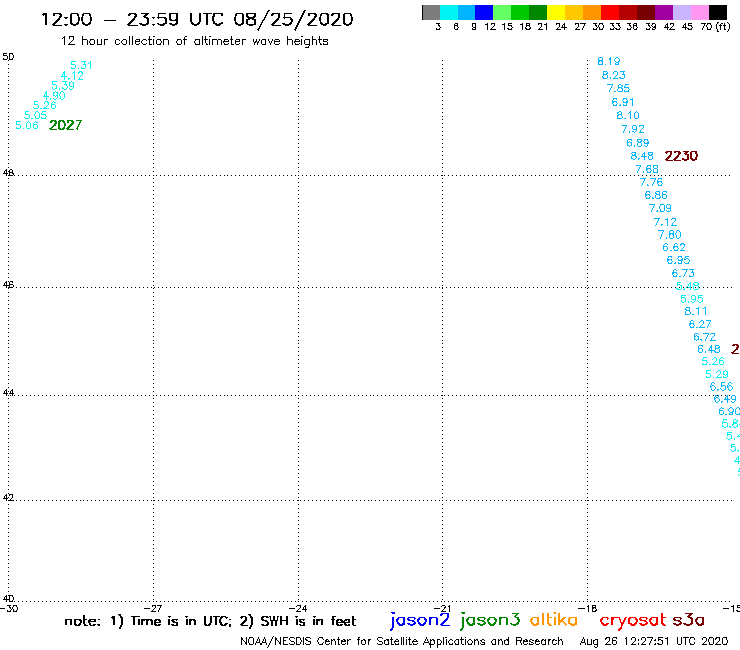Click the Aug 26 12:27:51 UTC timestamp
740x650 pixels.
(654, 642)
